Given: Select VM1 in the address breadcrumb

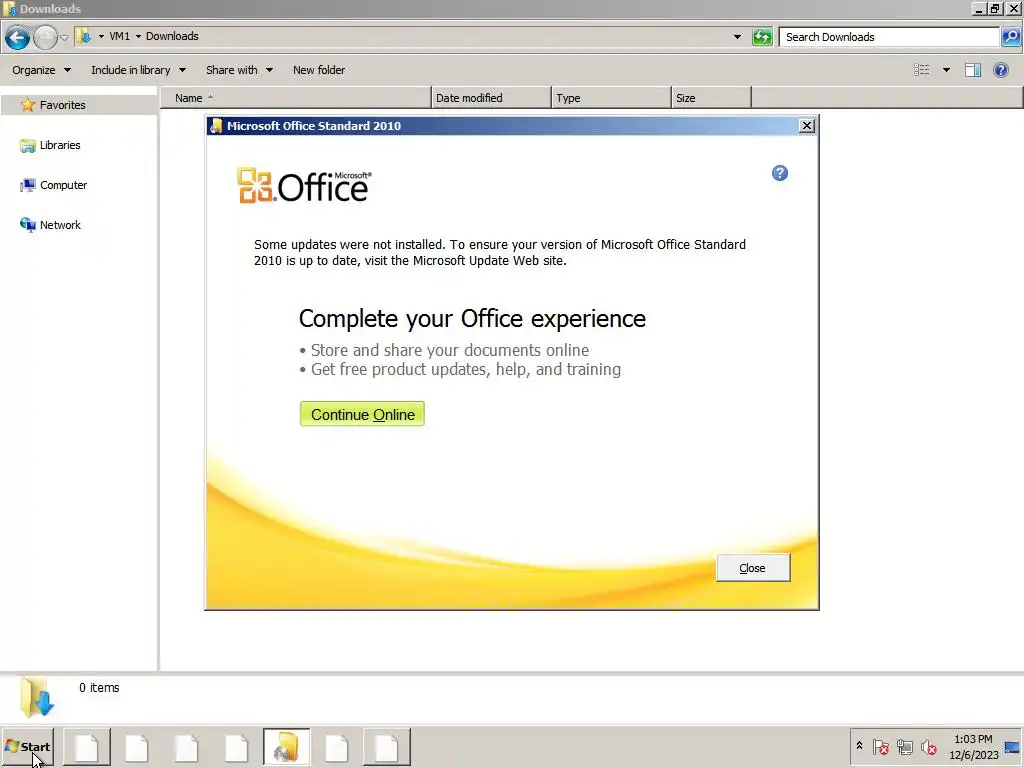Looking at the screenshot, I should [120, 36].
